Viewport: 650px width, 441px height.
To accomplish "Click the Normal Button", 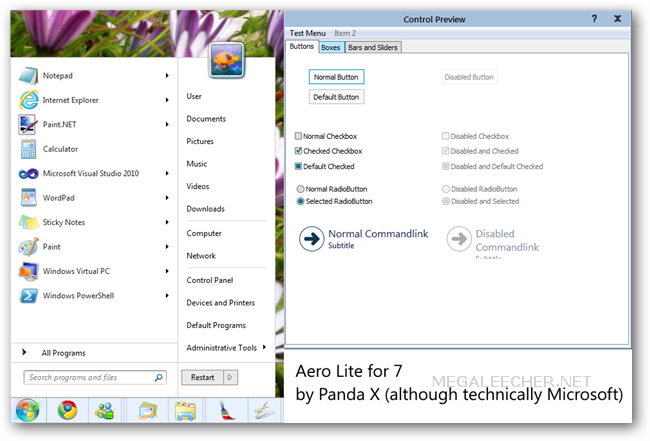I will tap(336, 77).
